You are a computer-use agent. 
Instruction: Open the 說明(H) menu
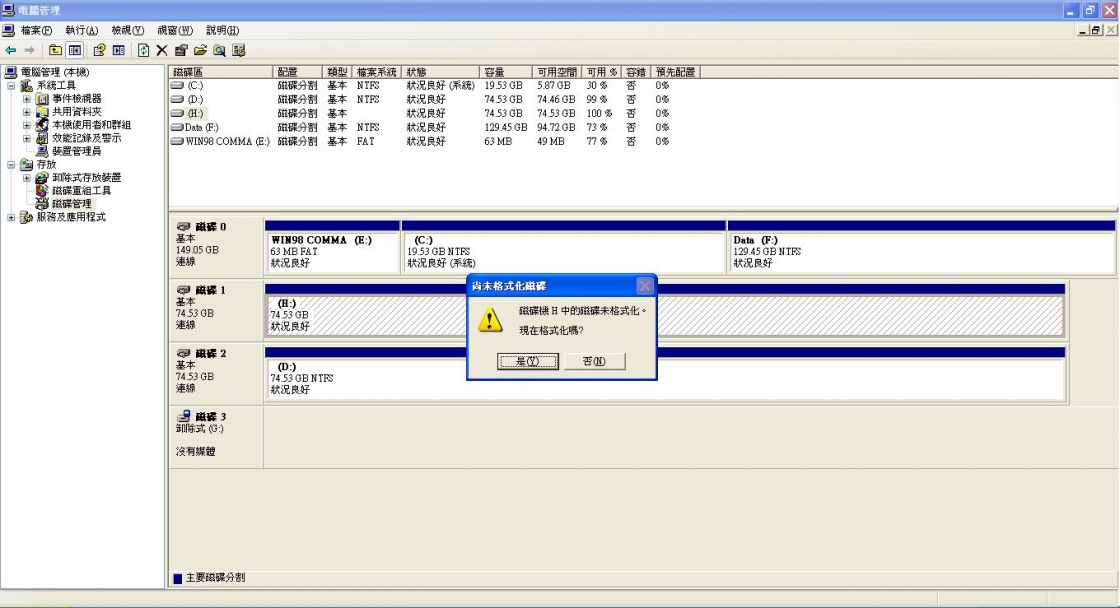[222, 30]
